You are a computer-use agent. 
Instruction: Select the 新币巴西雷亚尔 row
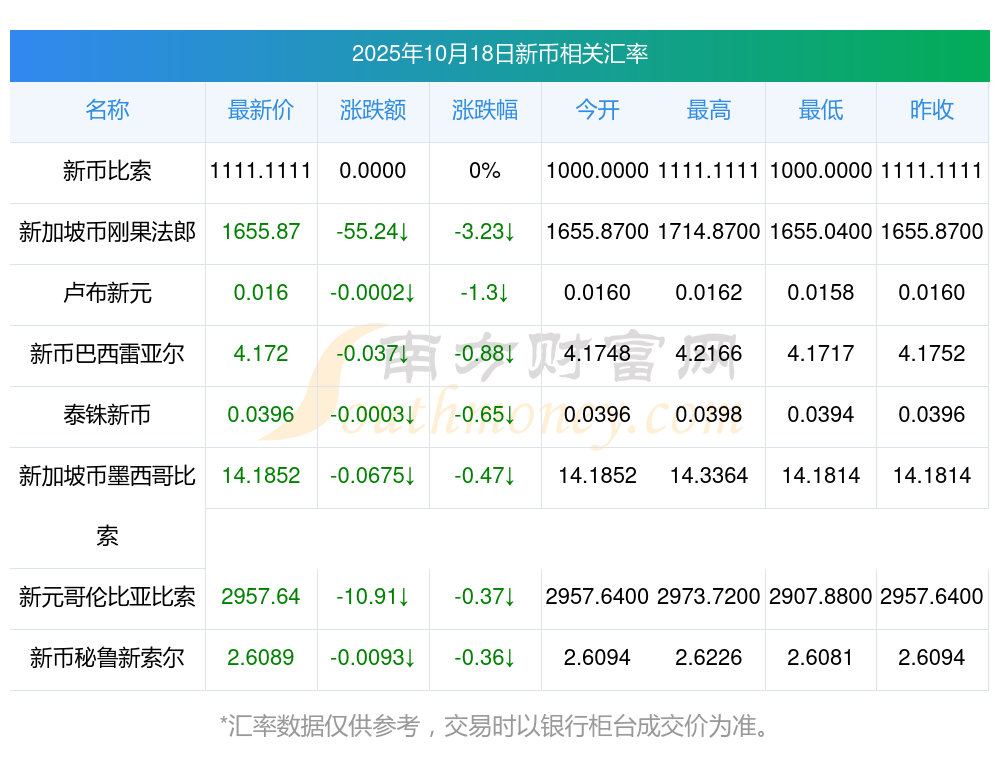point(107,354)
